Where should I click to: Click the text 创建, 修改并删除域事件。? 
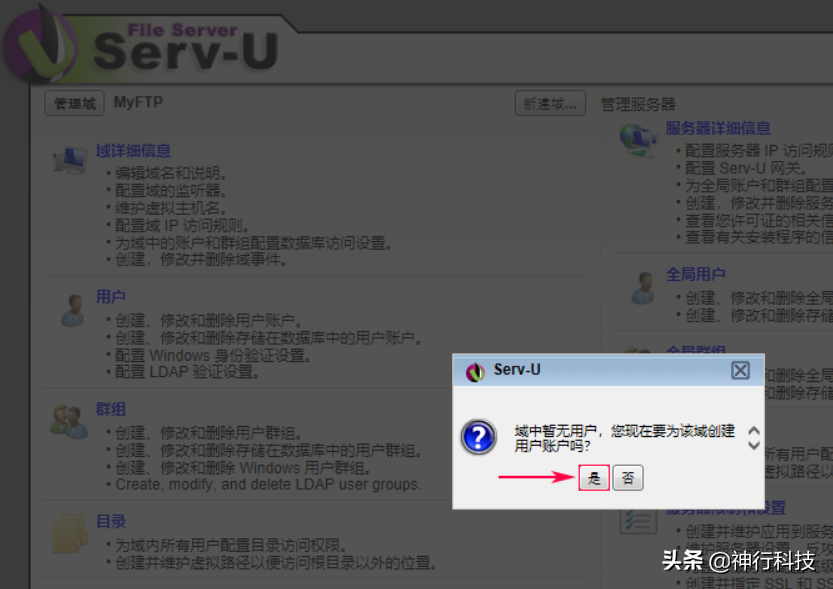point(201,260)
